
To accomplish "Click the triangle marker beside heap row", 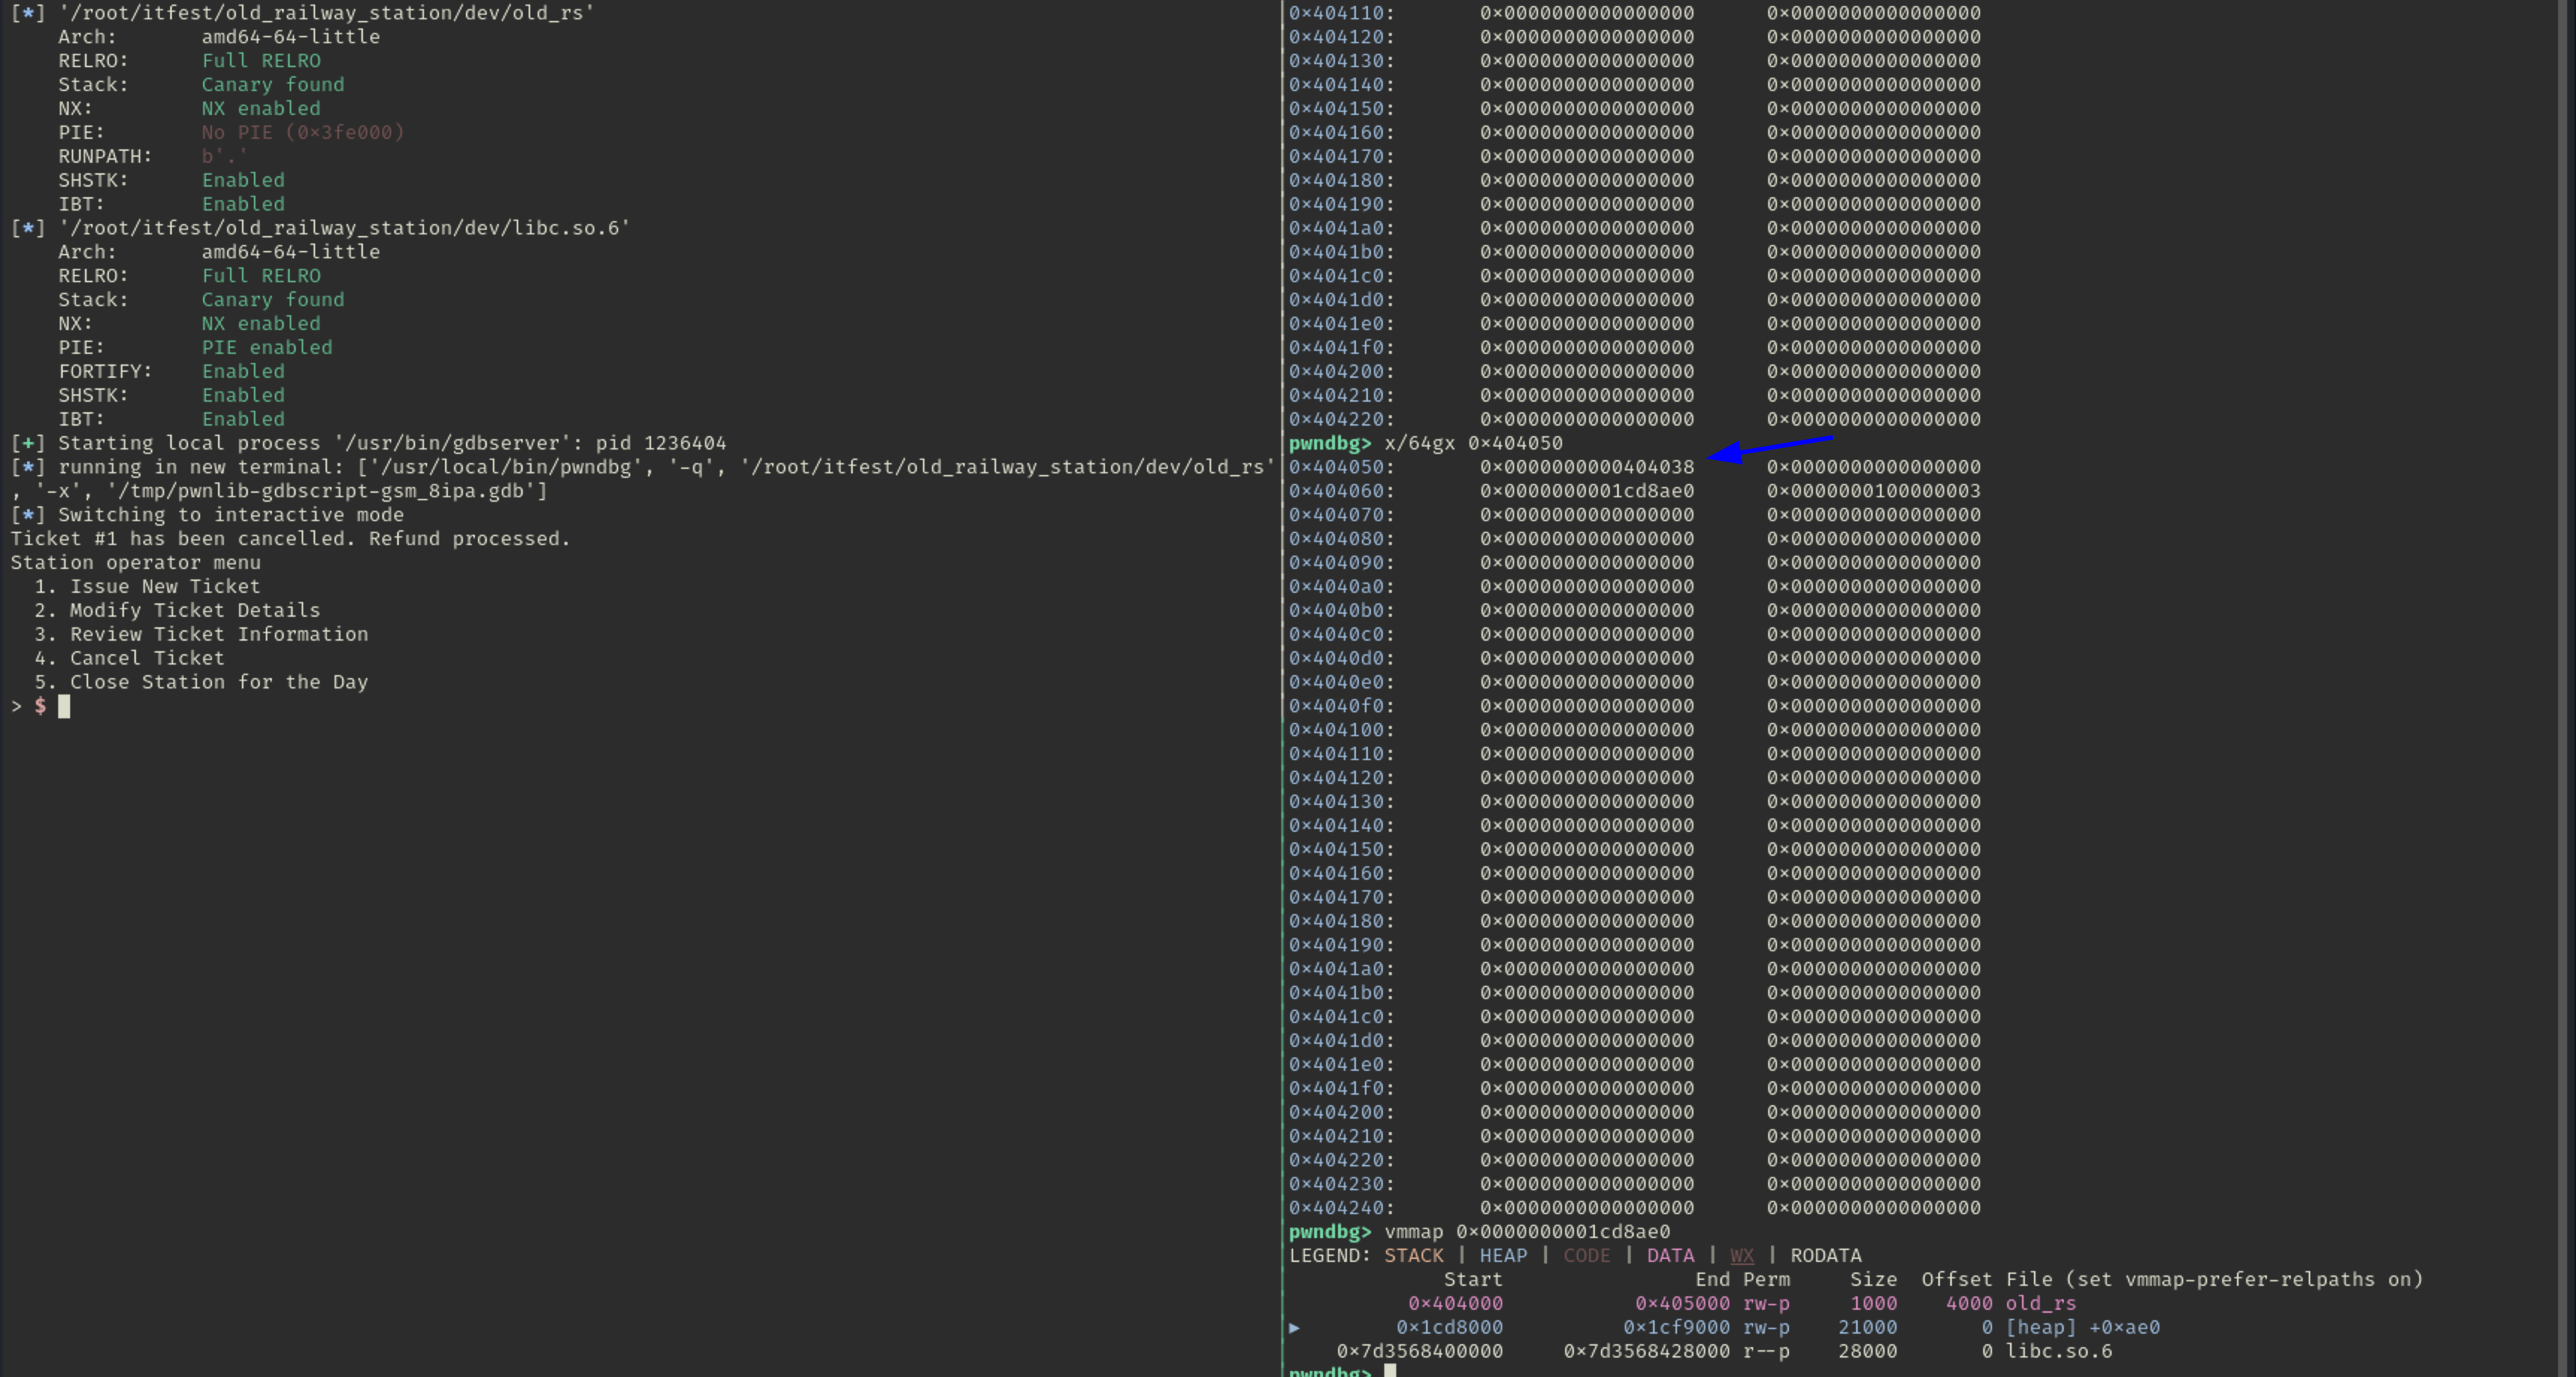I will pyautogui.click(x=1294, y=1328).
